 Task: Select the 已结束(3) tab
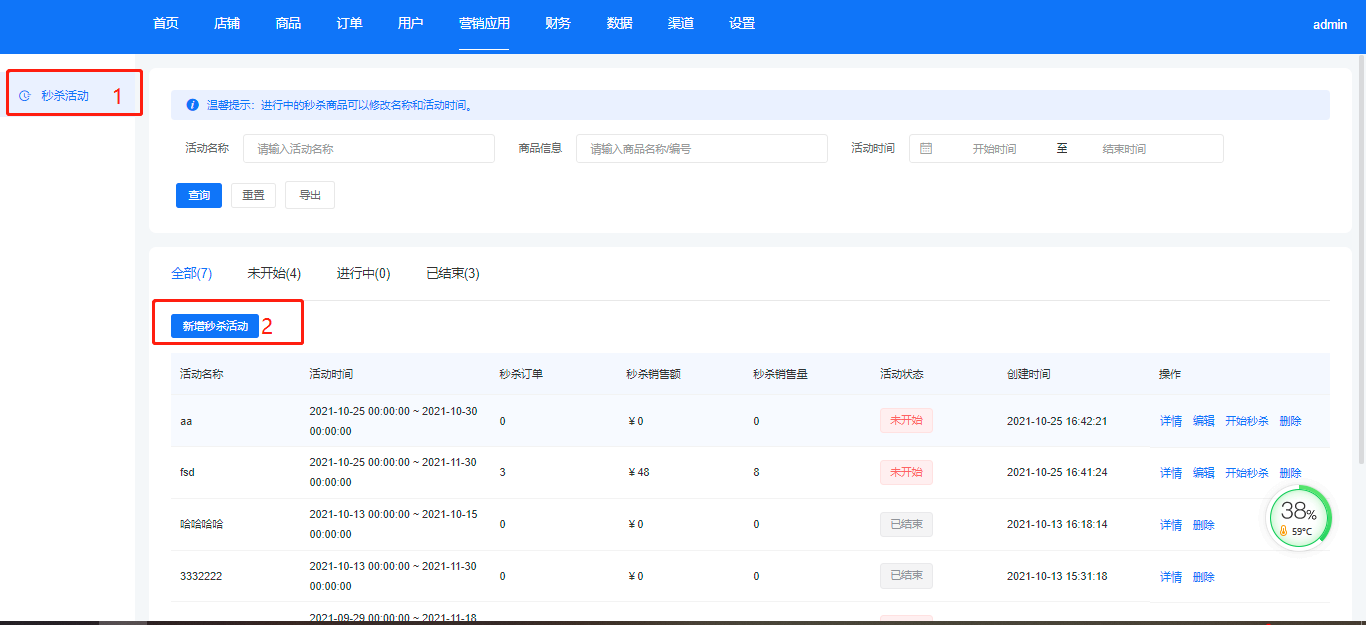(x=452, y=273)
